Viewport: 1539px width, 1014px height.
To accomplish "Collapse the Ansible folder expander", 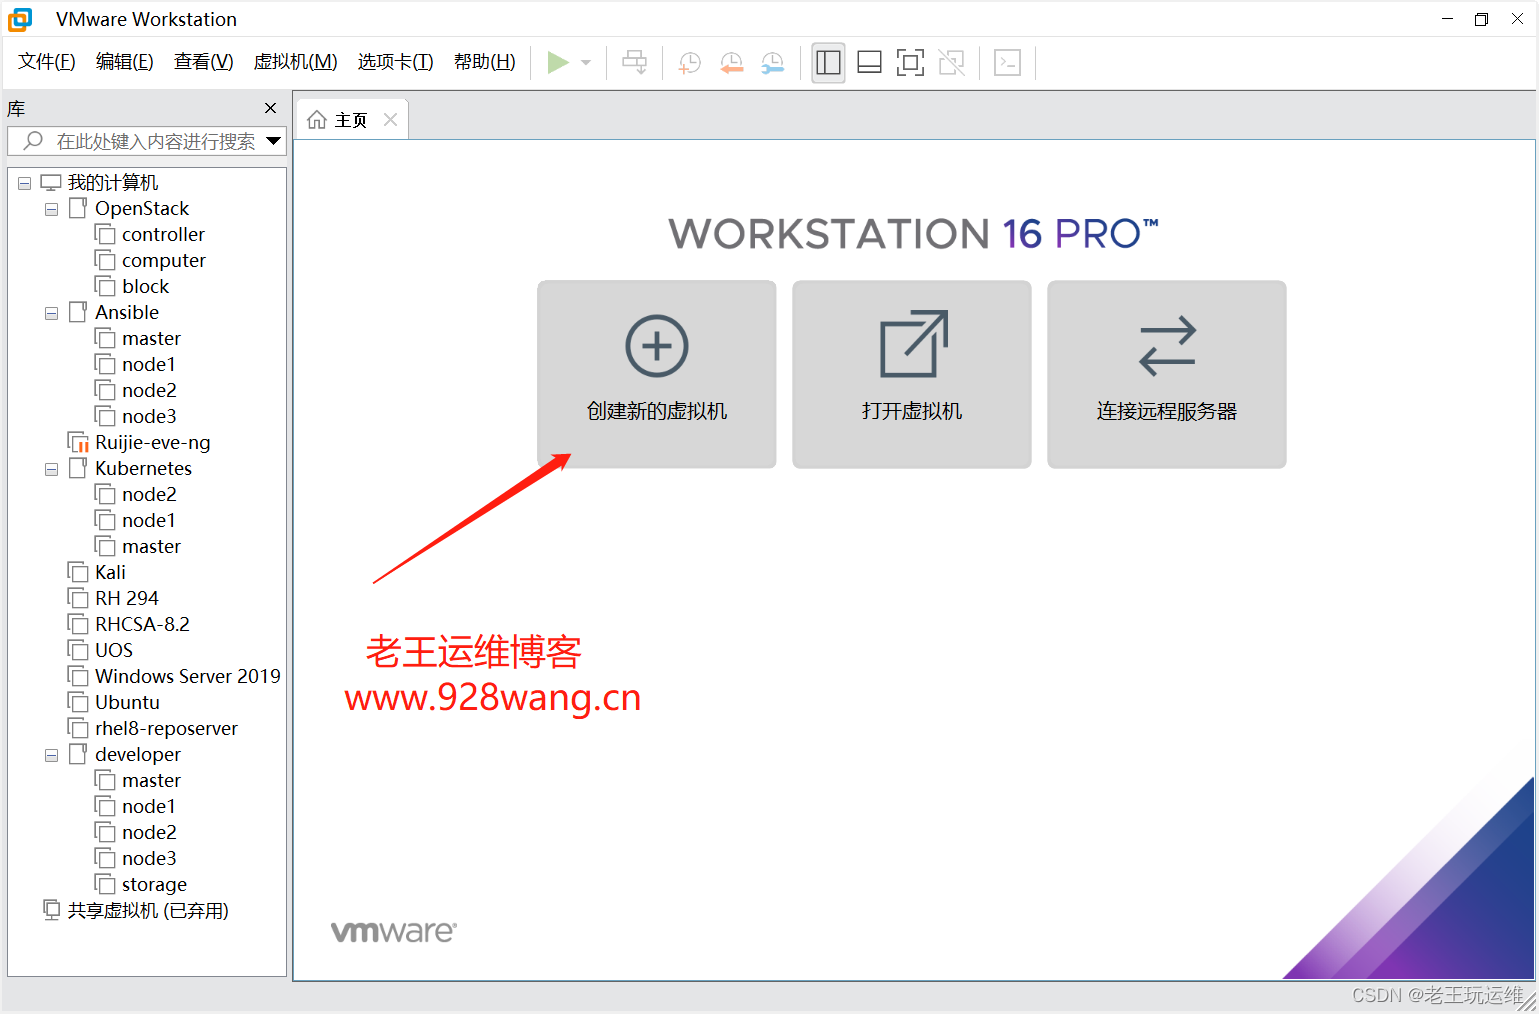I will [51, 313].
